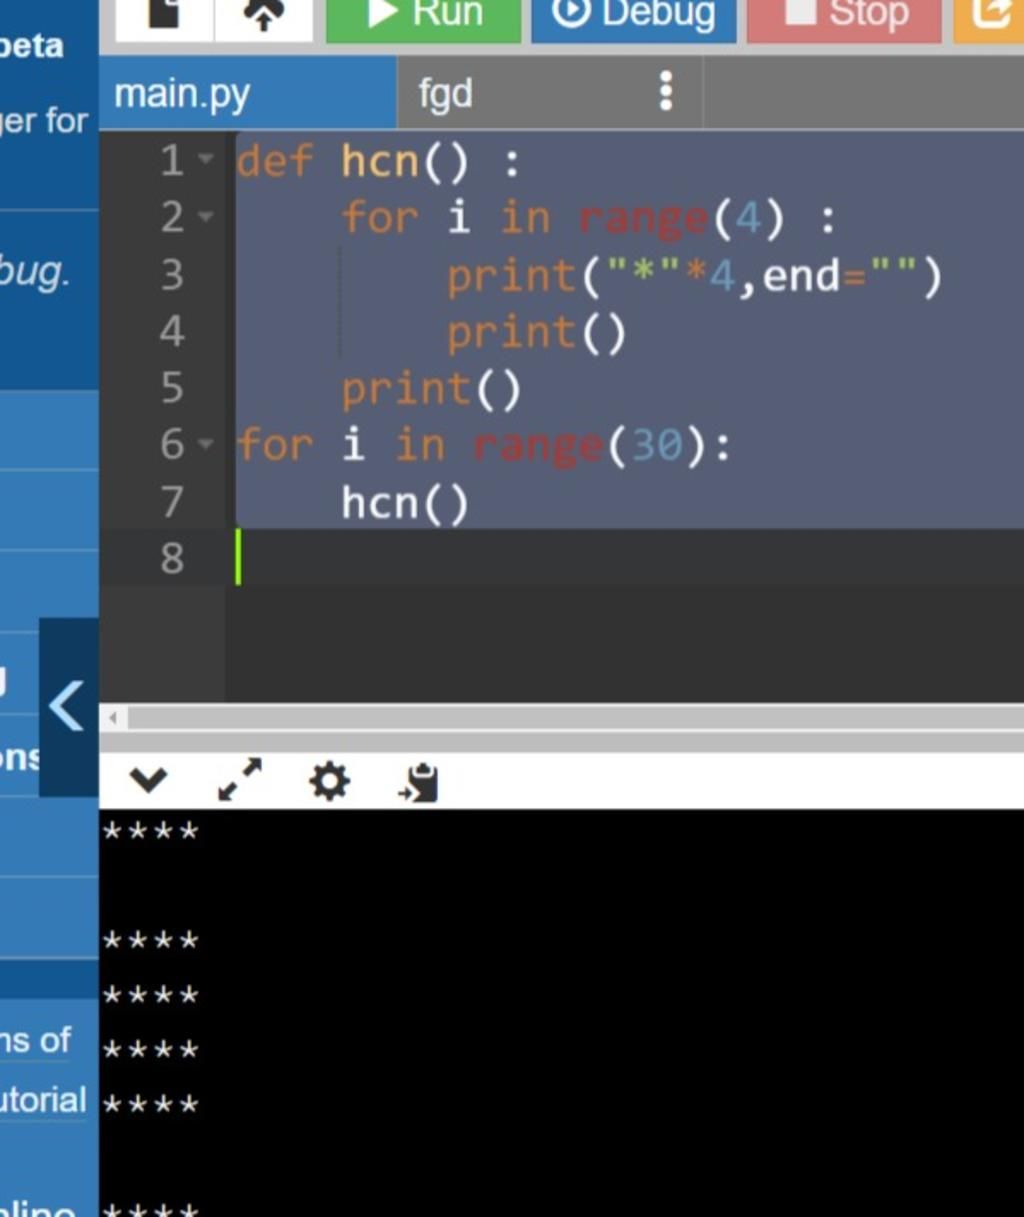Click the end="" argument on line 3
The width and height of the screenshot is (1024, 1217).
(841, 276)
